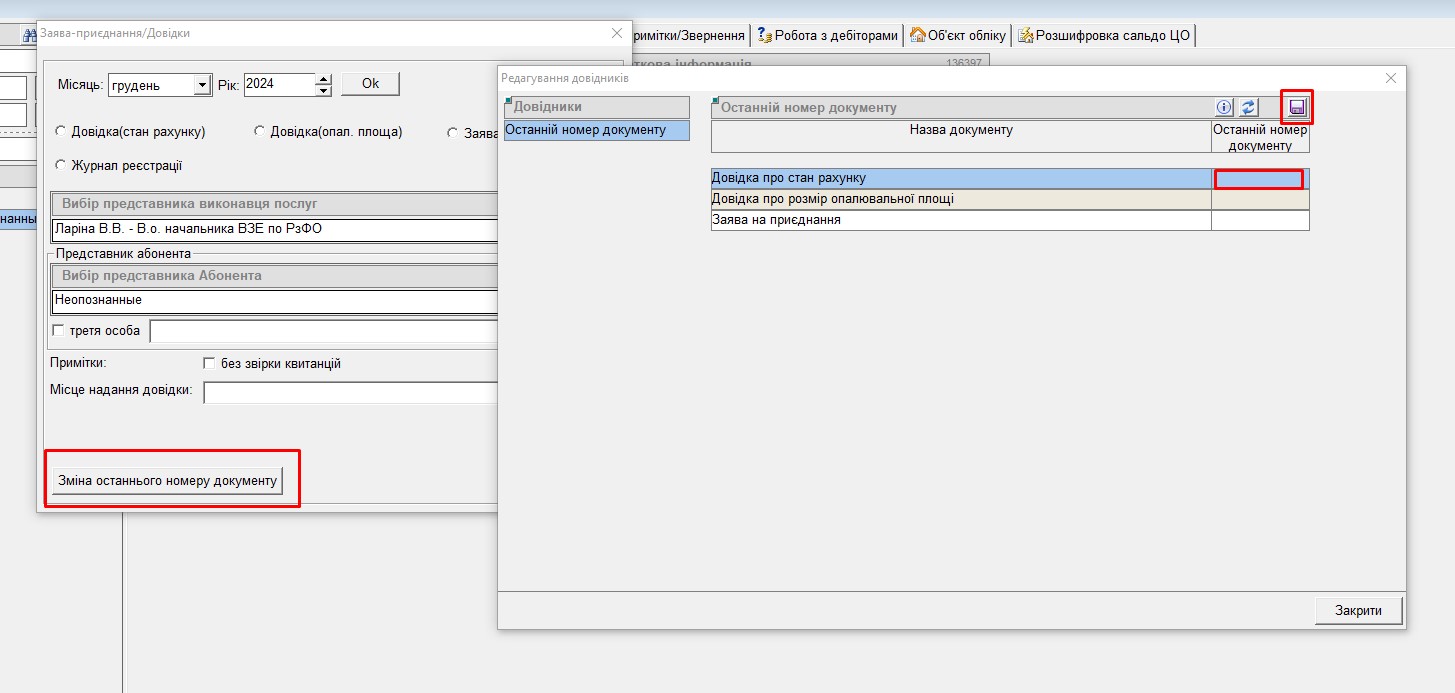Screen dimensions: 1455x693
Task: Click the save floppy disk icon
Action: click(x=1297, y=107)
